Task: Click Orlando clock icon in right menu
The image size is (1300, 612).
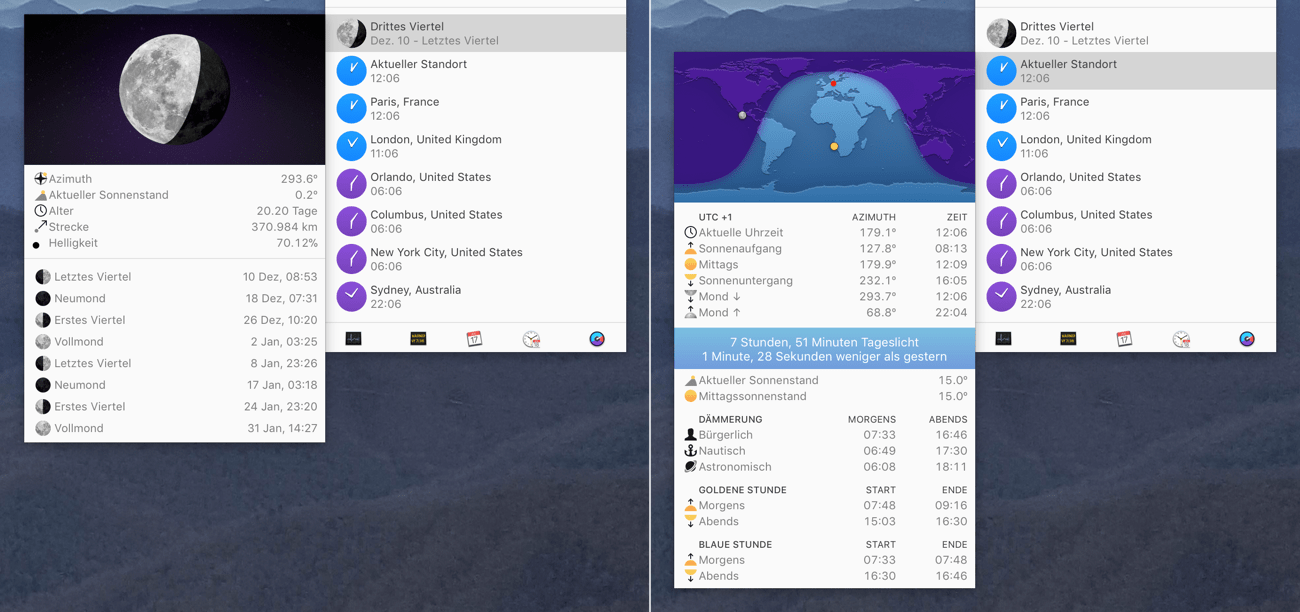Action: tap(1001, 184)
